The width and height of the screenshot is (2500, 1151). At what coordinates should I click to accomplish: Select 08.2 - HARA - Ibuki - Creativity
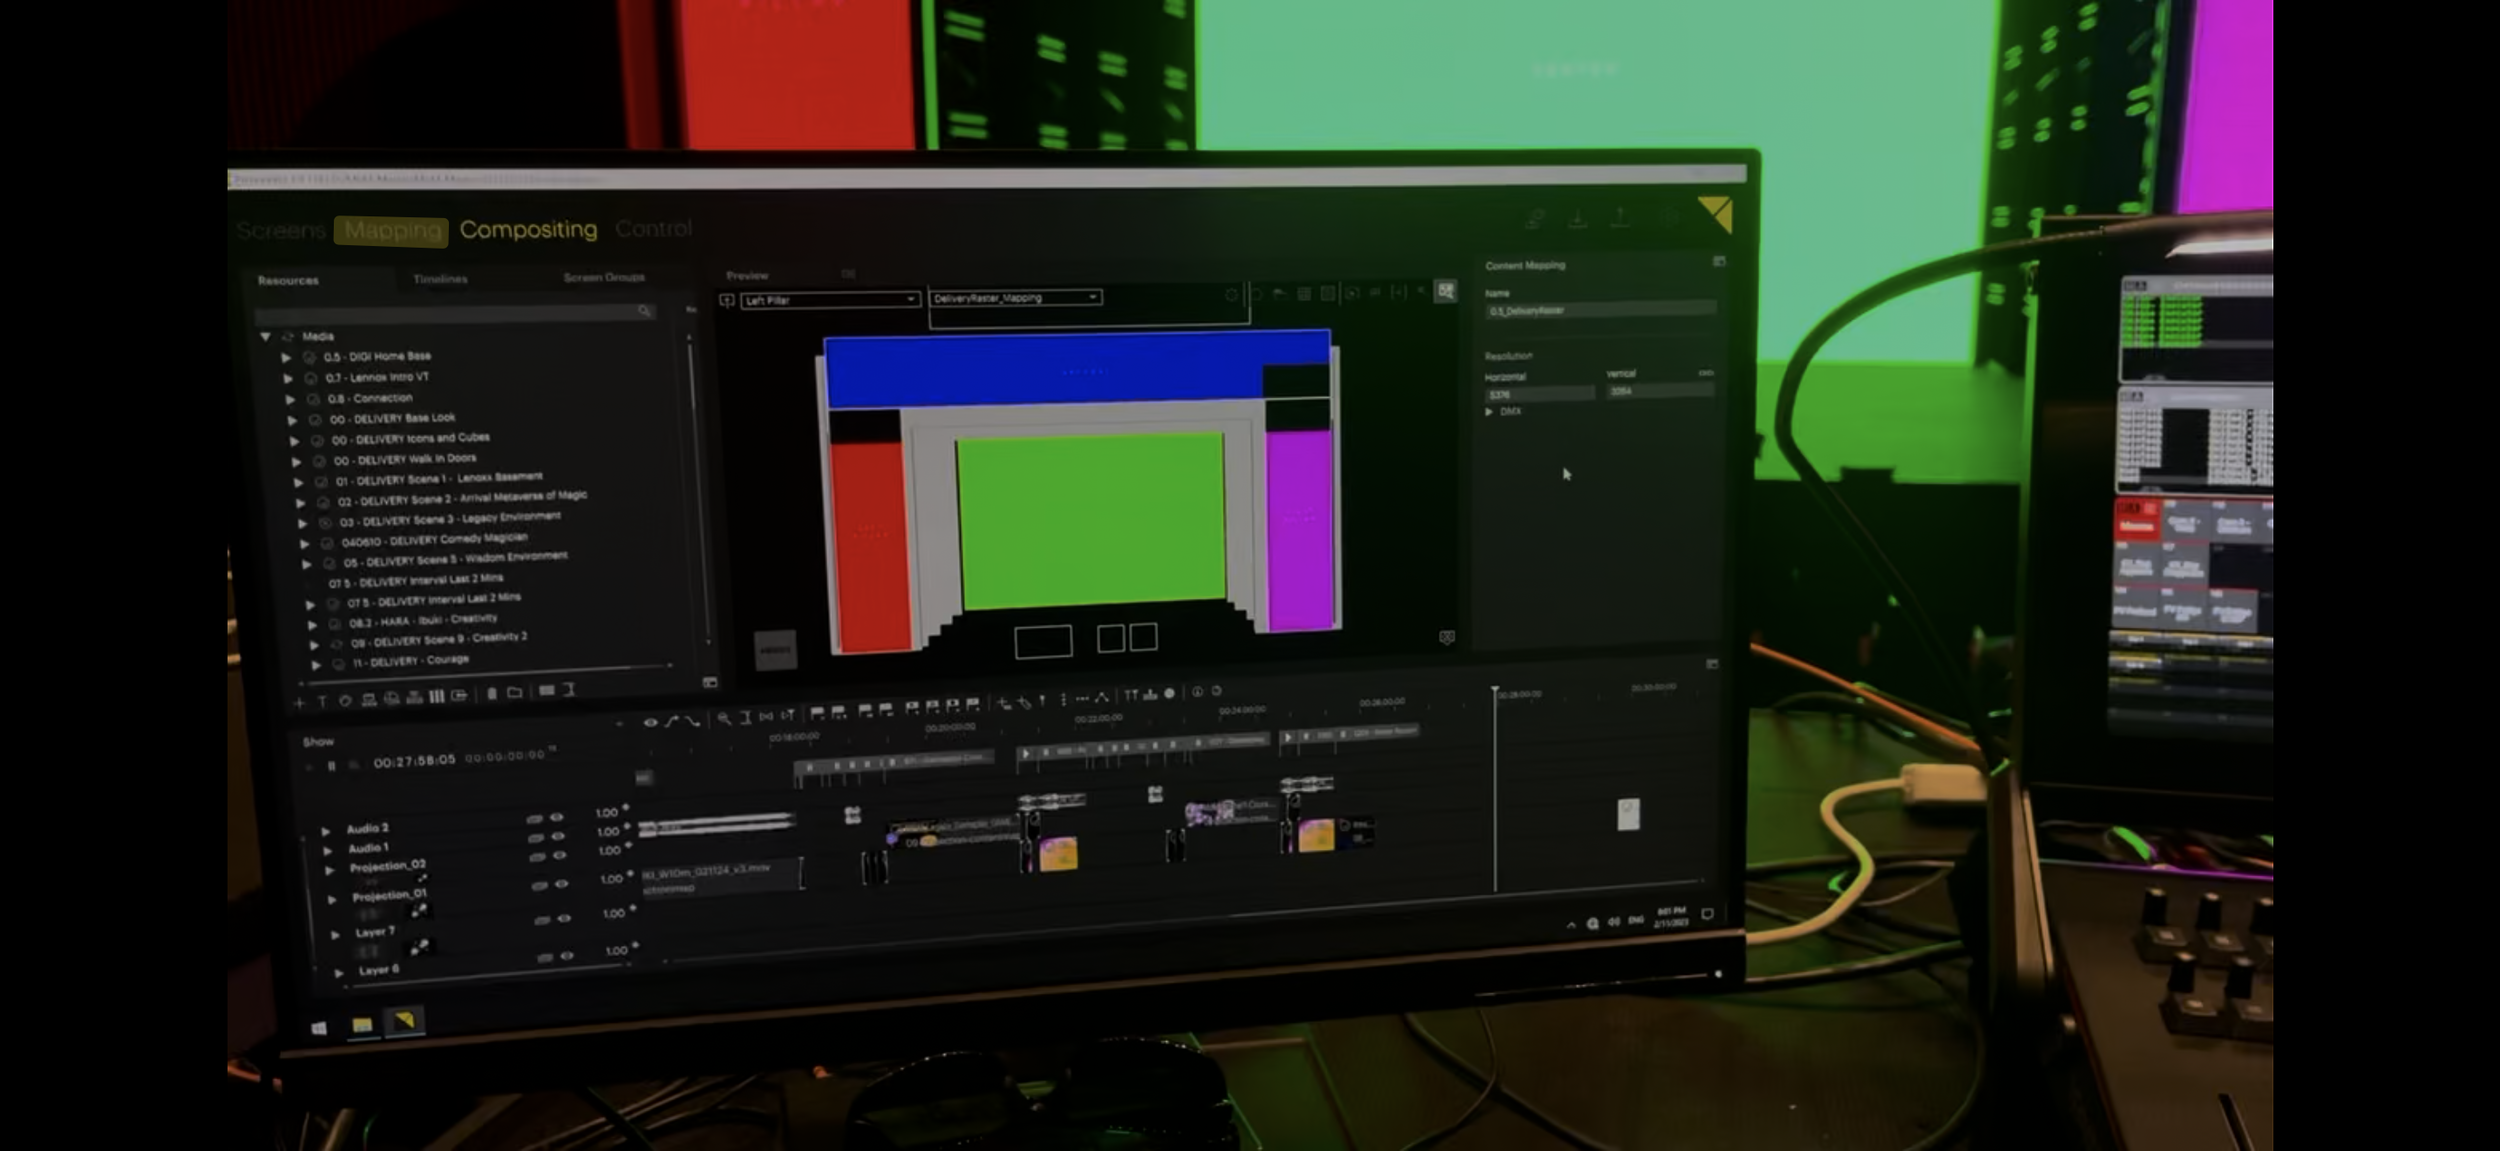click(x=423, y=620)
